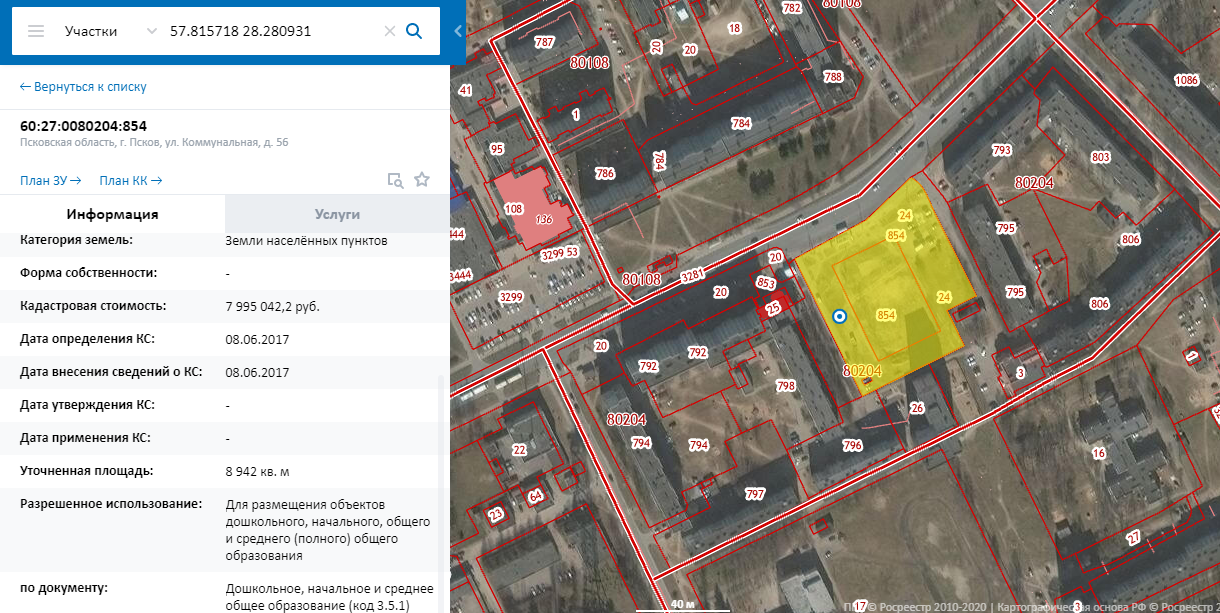Clear the coordinates search field
The image size is (1220, 613).
point(390,31)
